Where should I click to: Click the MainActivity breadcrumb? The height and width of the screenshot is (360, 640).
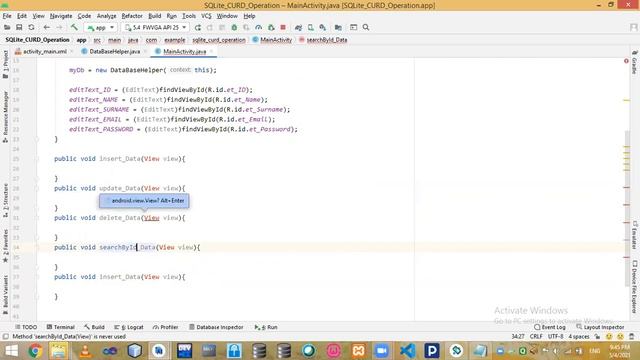[272, 40]
